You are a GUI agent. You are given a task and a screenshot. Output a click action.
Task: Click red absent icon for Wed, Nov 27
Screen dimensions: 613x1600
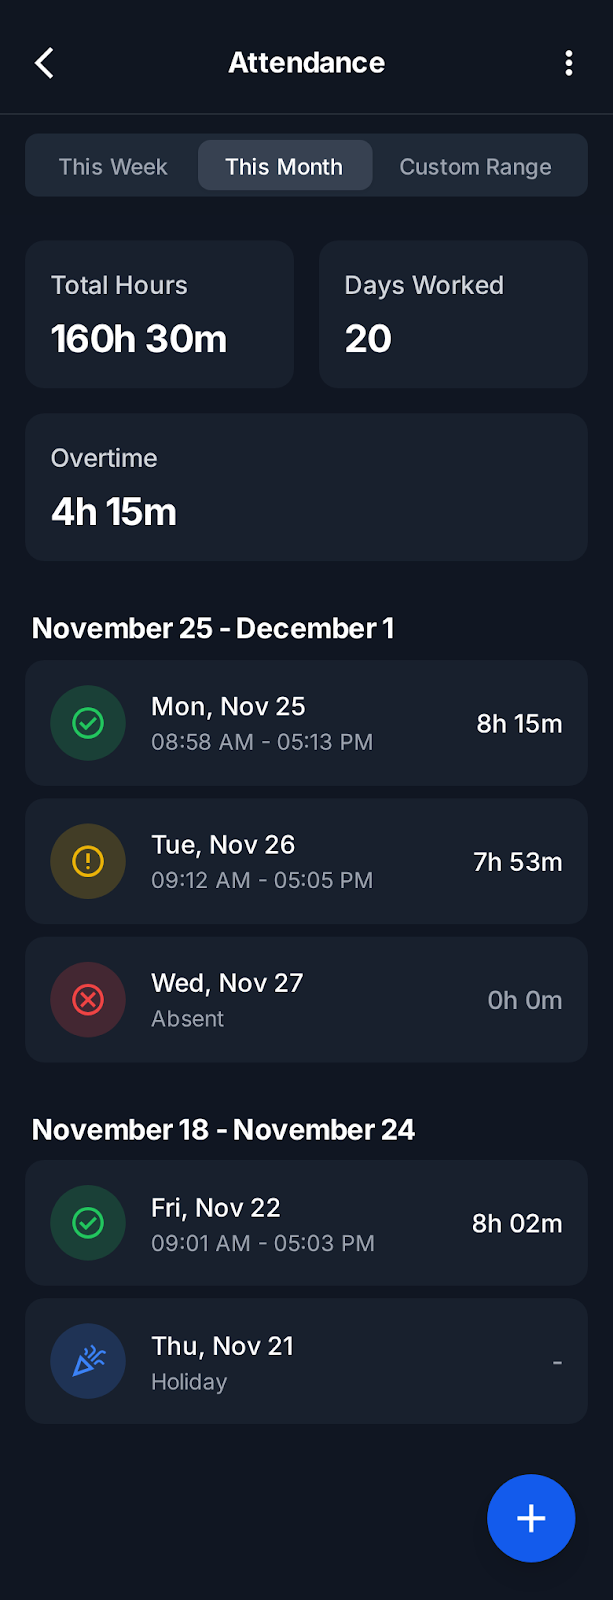[x=88, y=999]
